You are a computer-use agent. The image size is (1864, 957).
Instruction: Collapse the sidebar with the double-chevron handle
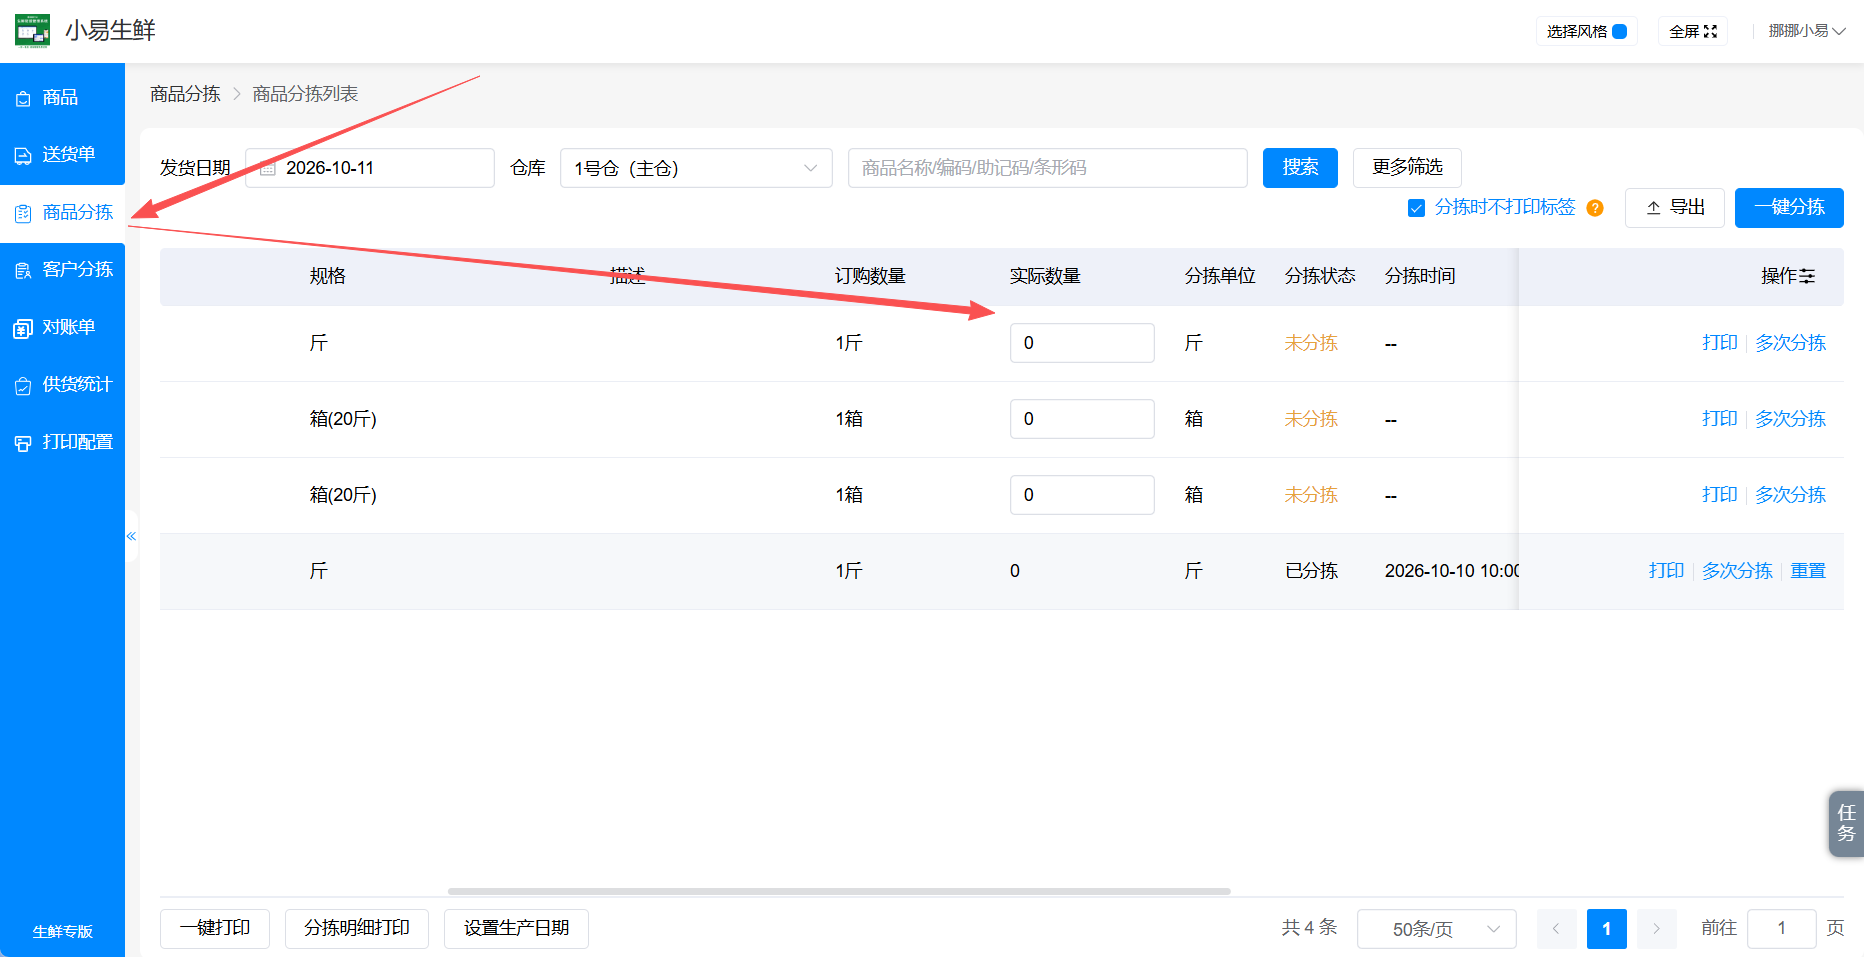(x=131, y=536)
